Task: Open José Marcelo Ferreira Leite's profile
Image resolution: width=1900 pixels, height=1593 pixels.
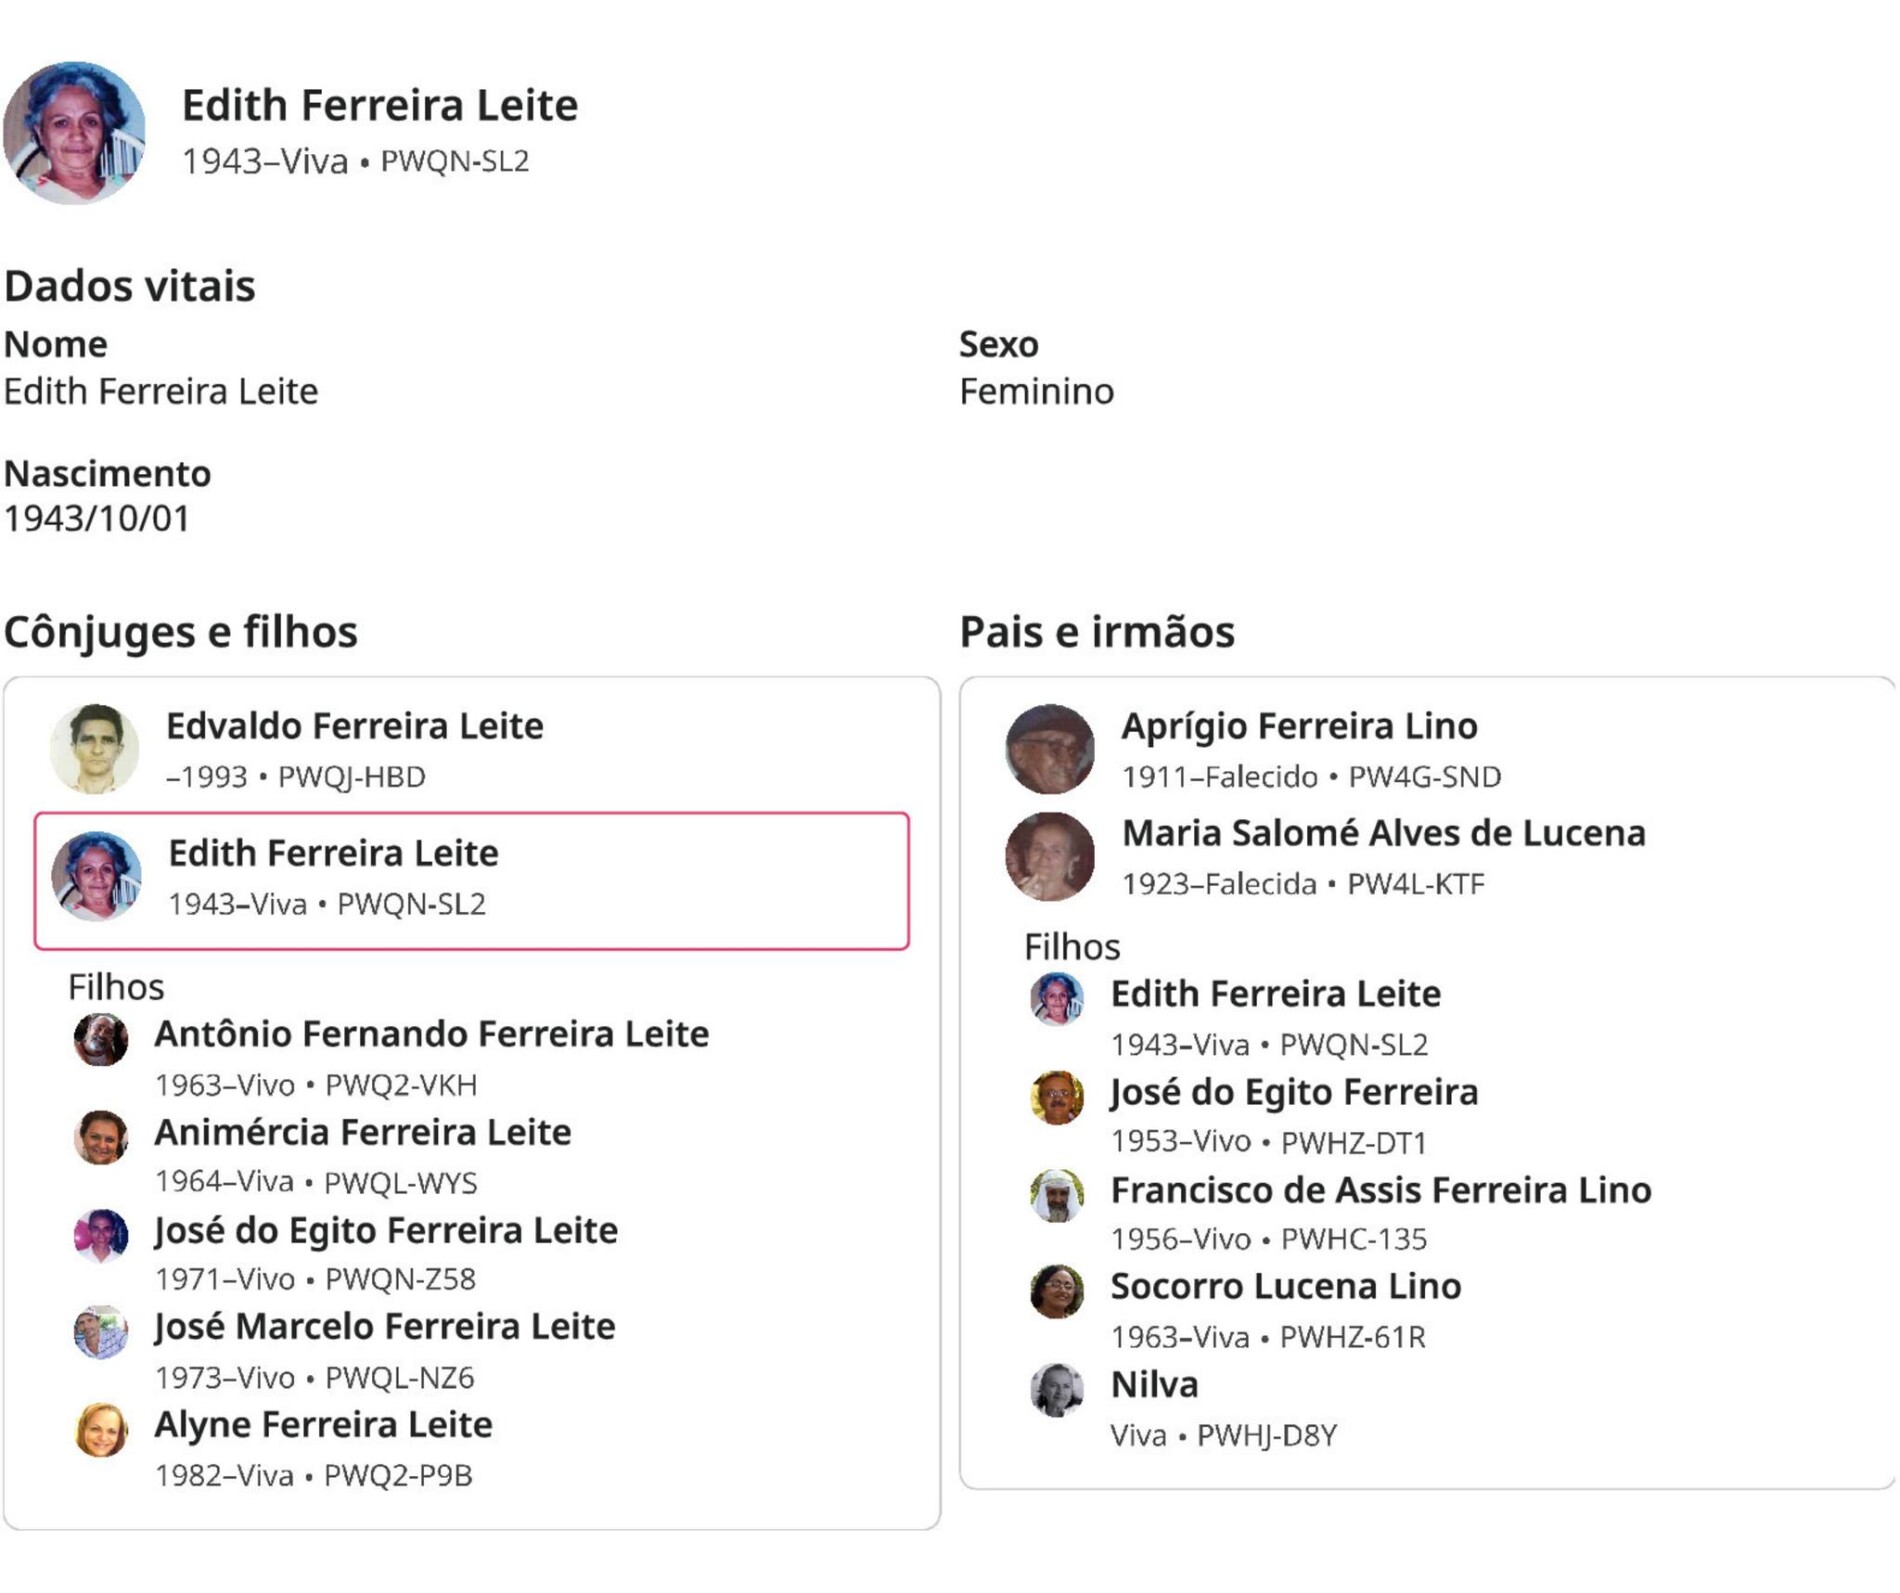Action: (x=384, y=1327)
